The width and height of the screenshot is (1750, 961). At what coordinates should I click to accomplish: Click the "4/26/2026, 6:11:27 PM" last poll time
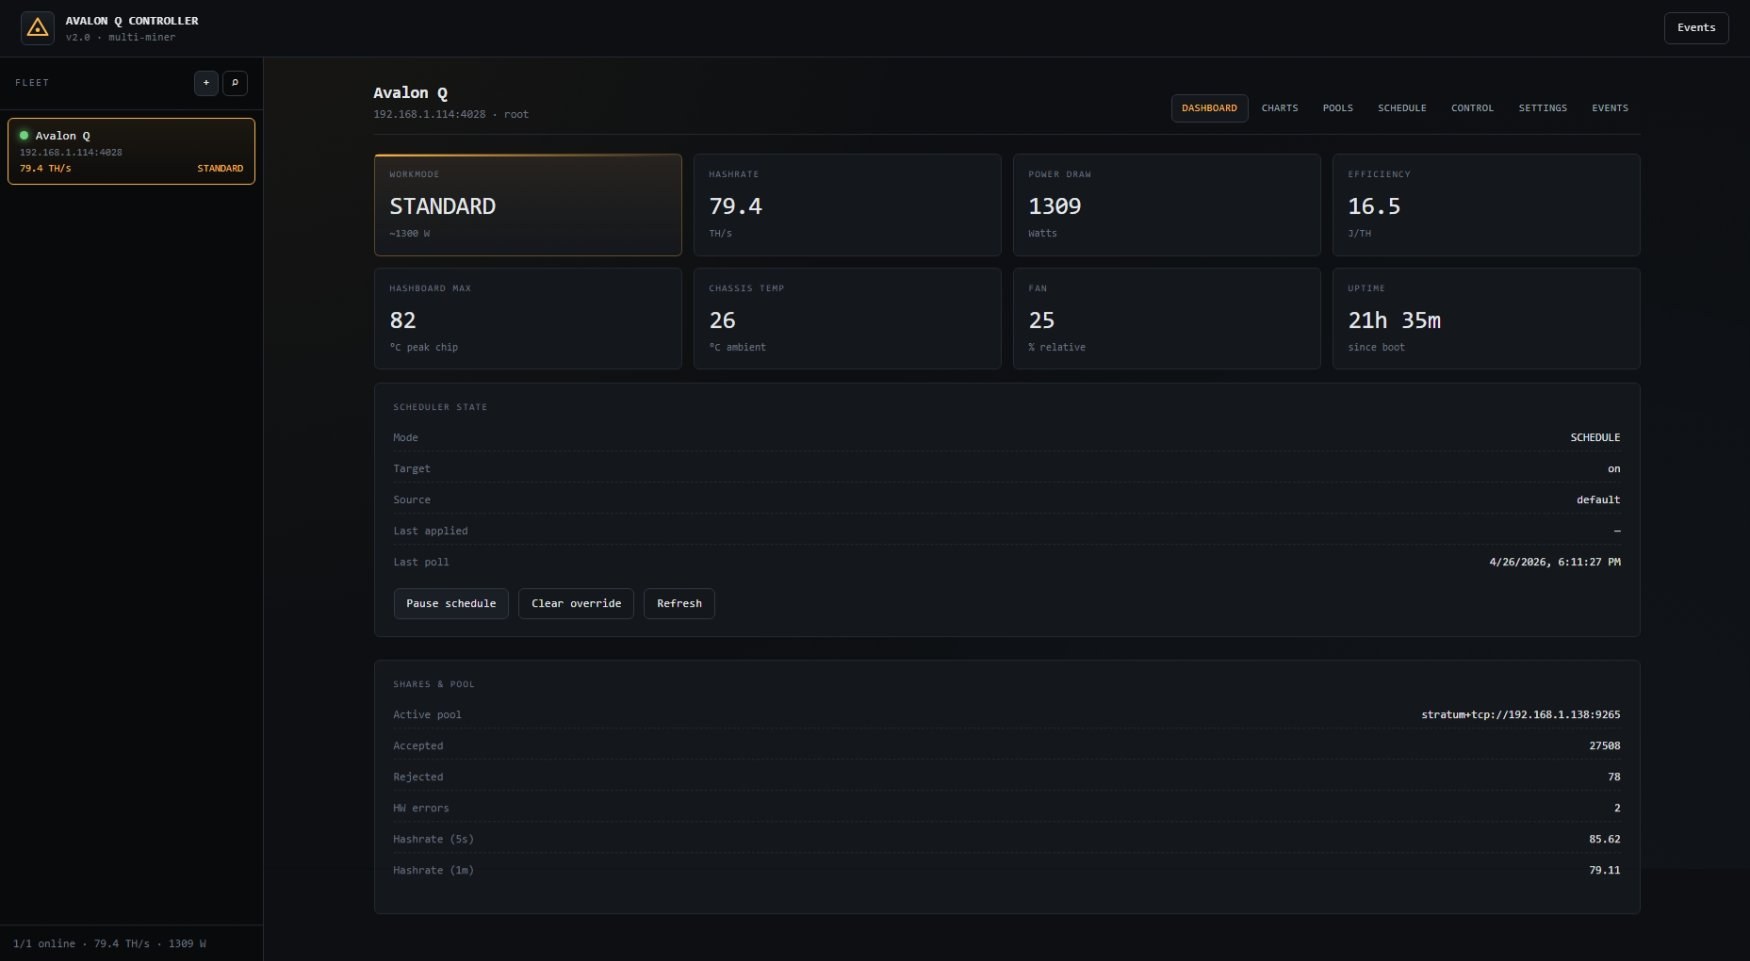(1555, 562)
